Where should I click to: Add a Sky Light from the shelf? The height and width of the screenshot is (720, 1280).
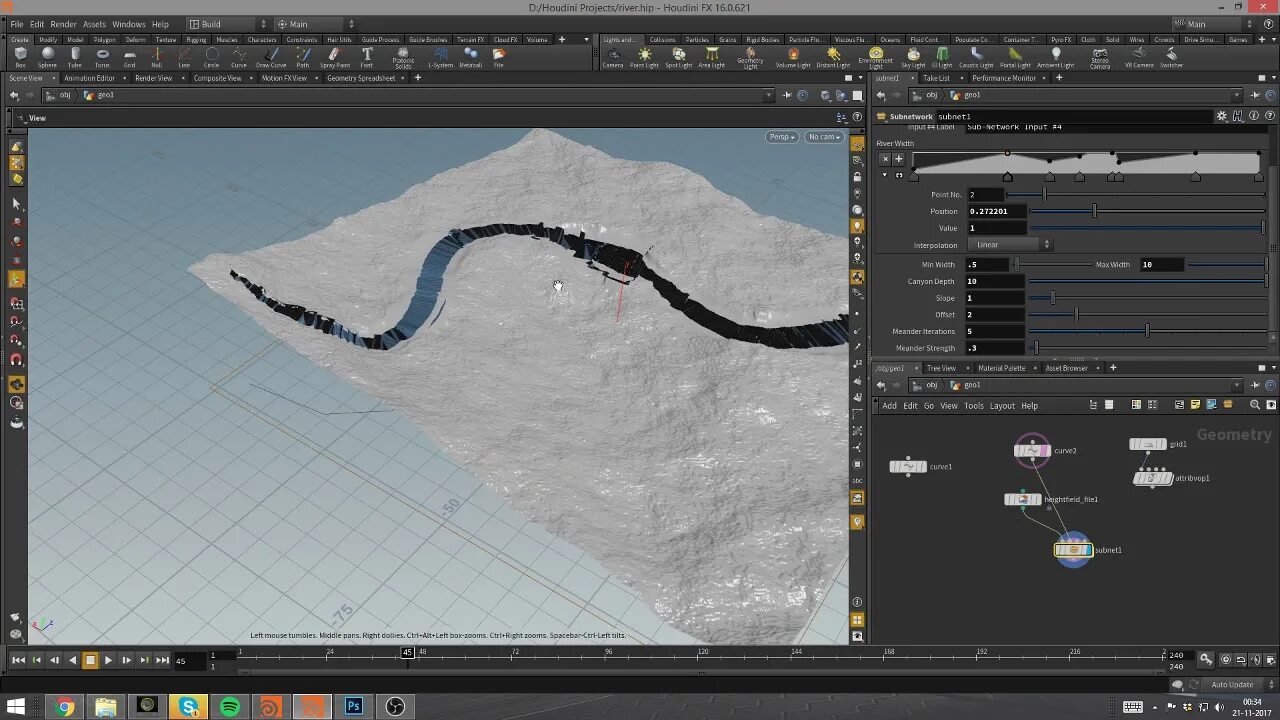click(x=914, y=57)
